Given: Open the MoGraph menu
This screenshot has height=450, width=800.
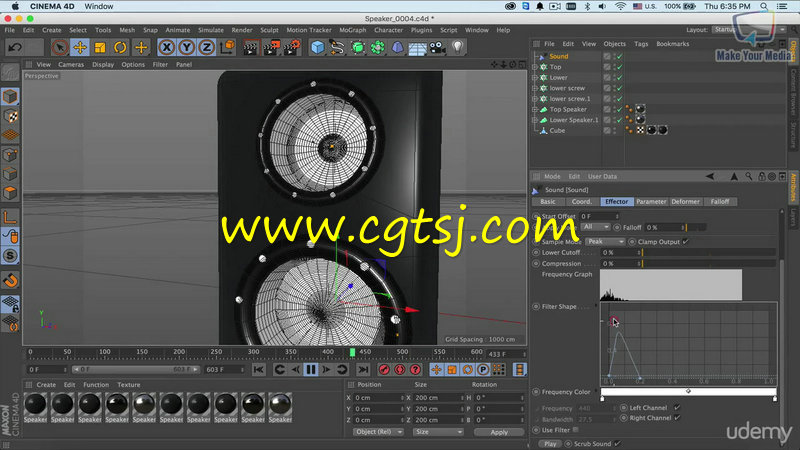Looking at the screenshot, I should [353, 30].
